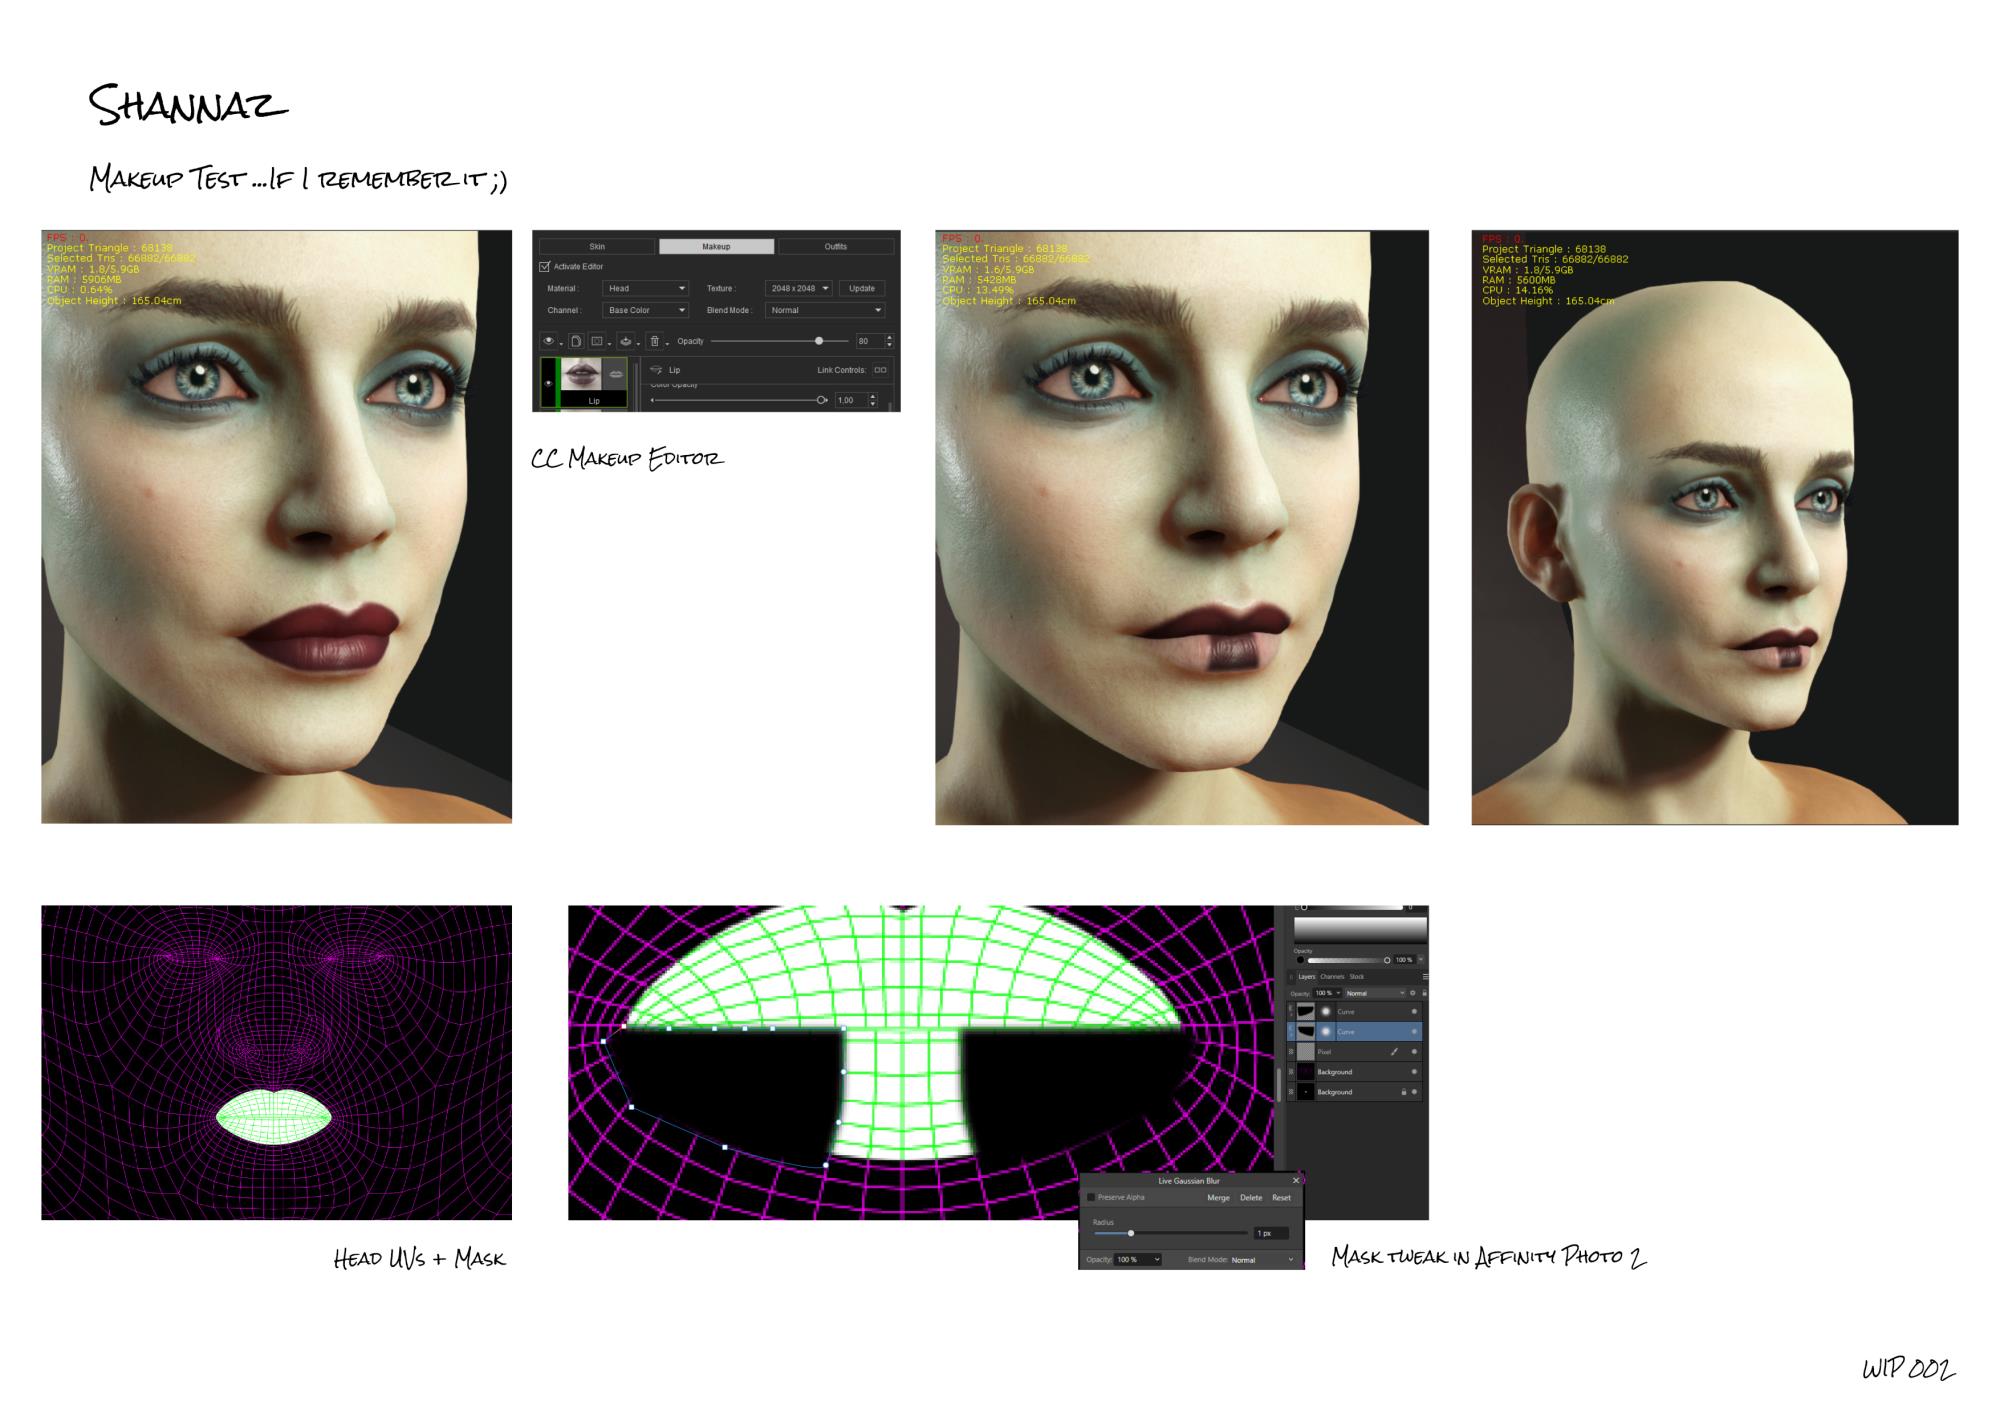This screenshot has width=2000, height=1414.
Task: Click the blend options gear icon in Layers
Action: coord(1413,993)
